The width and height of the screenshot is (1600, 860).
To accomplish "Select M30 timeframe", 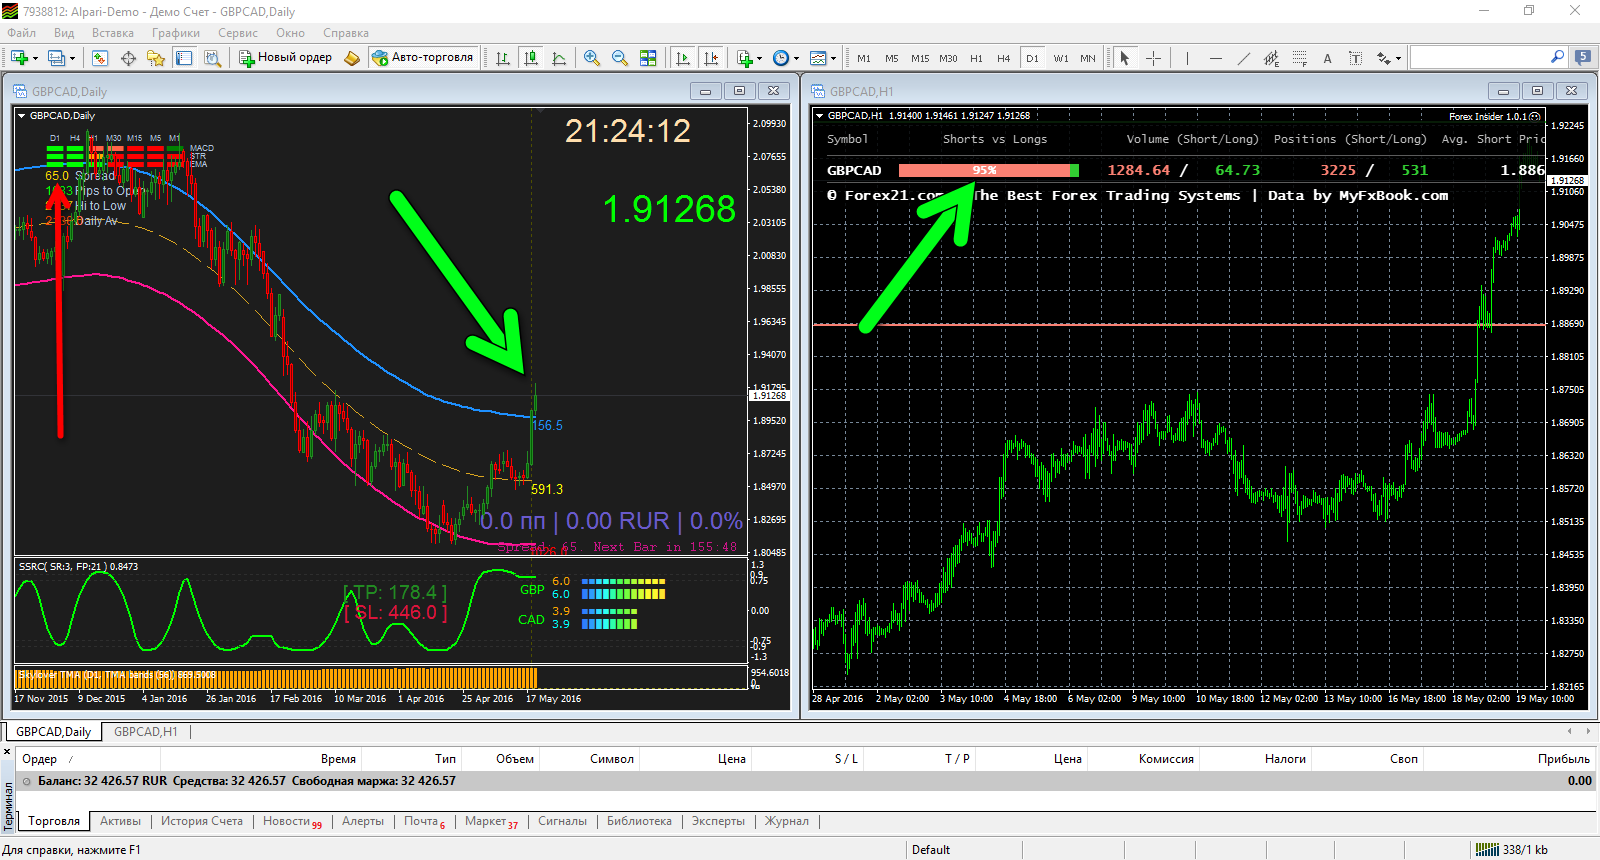I will (948, 58).
